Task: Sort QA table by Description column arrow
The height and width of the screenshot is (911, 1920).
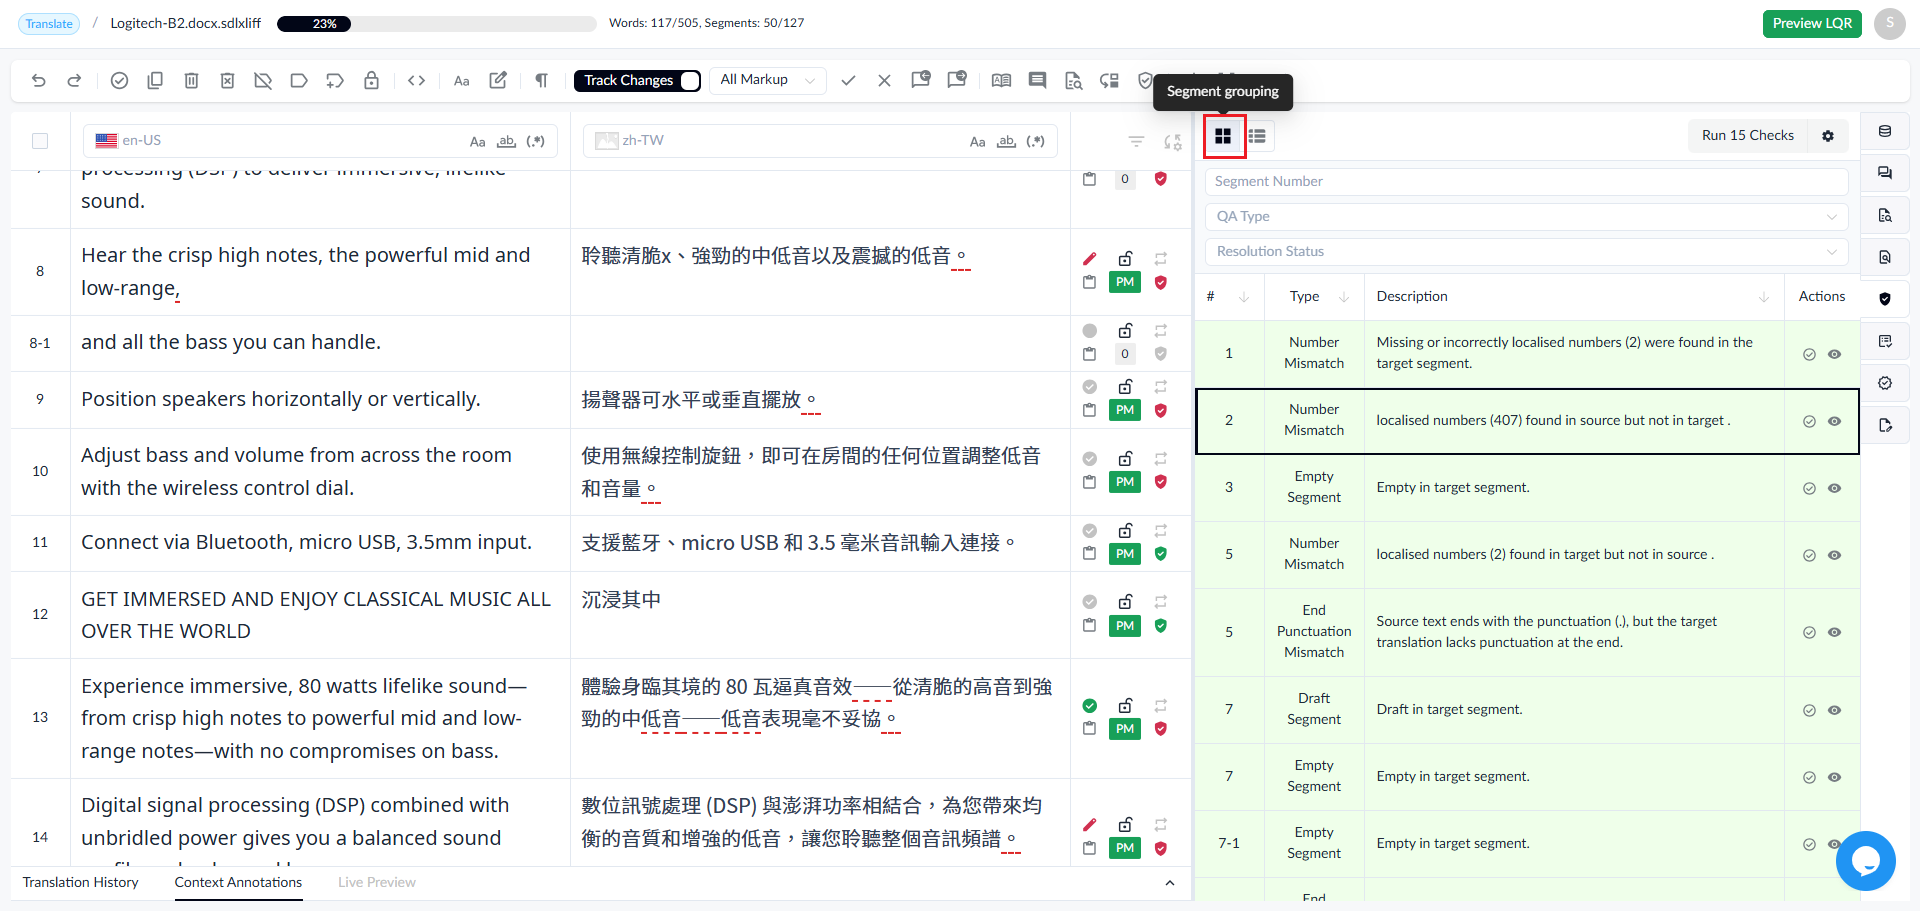Action: tap(1764, 297)
